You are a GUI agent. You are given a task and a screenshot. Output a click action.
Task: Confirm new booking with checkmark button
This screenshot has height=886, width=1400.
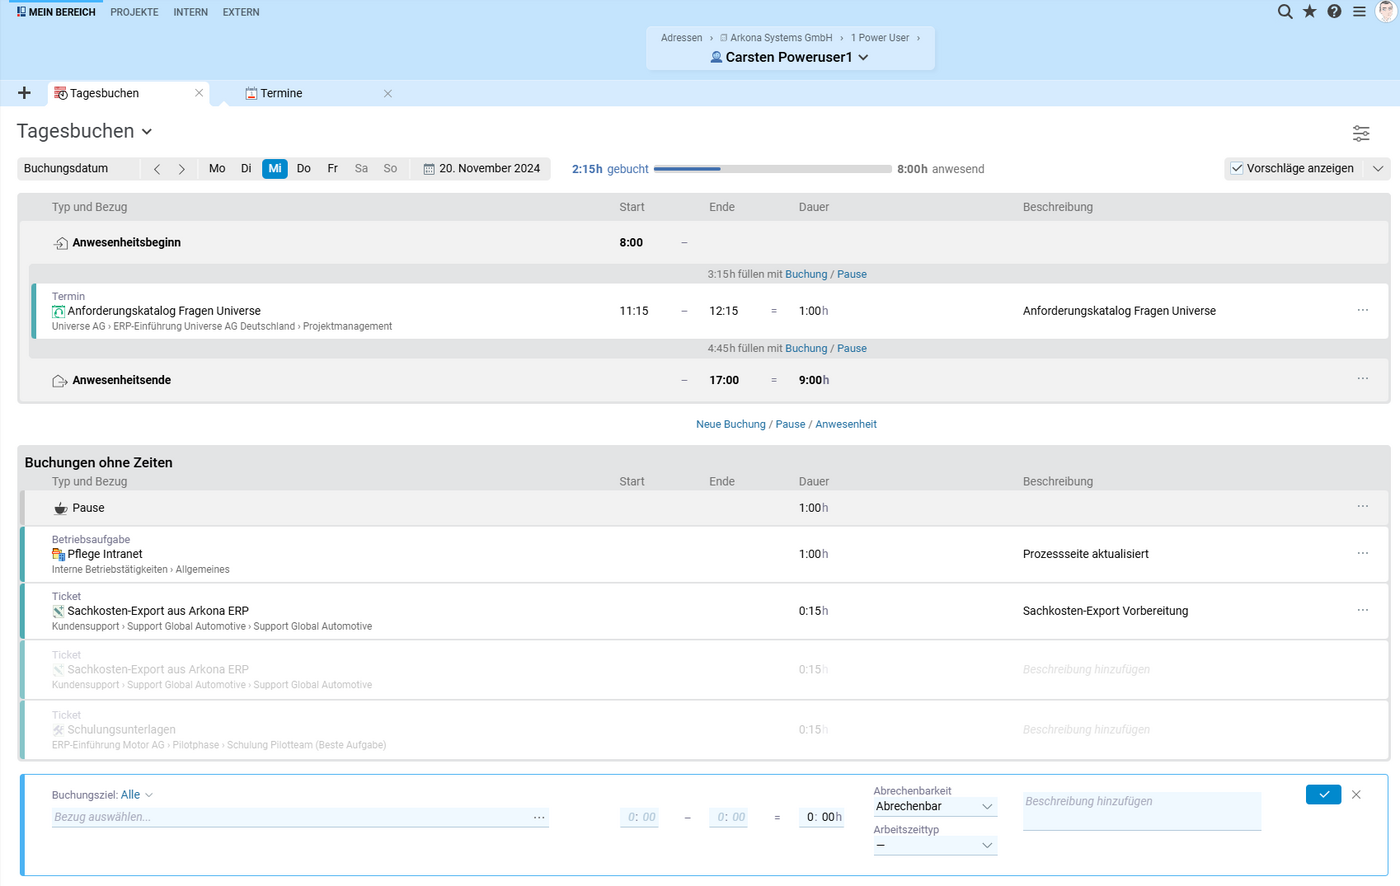click(1323, 794)
